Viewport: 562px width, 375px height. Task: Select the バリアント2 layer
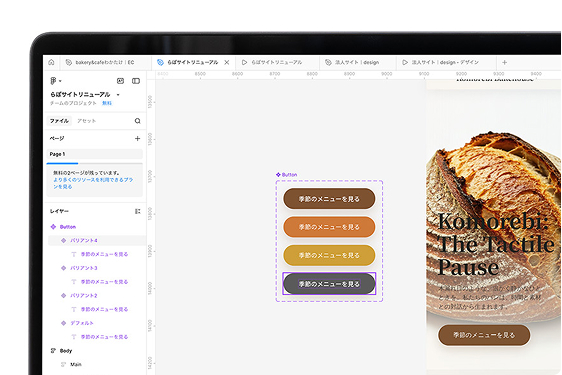[x=84, y=295]
